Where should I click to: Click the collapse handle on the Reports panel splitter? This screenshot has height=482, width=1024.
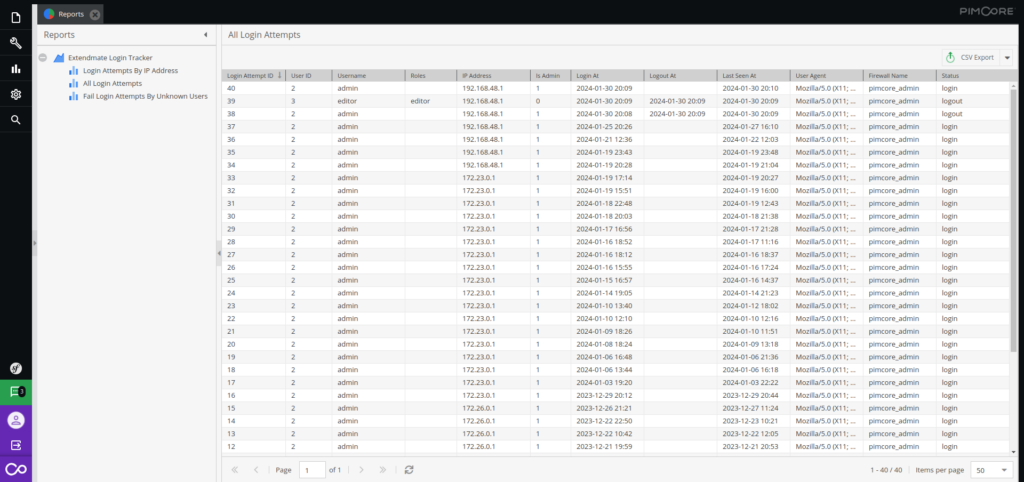[219, 253]
